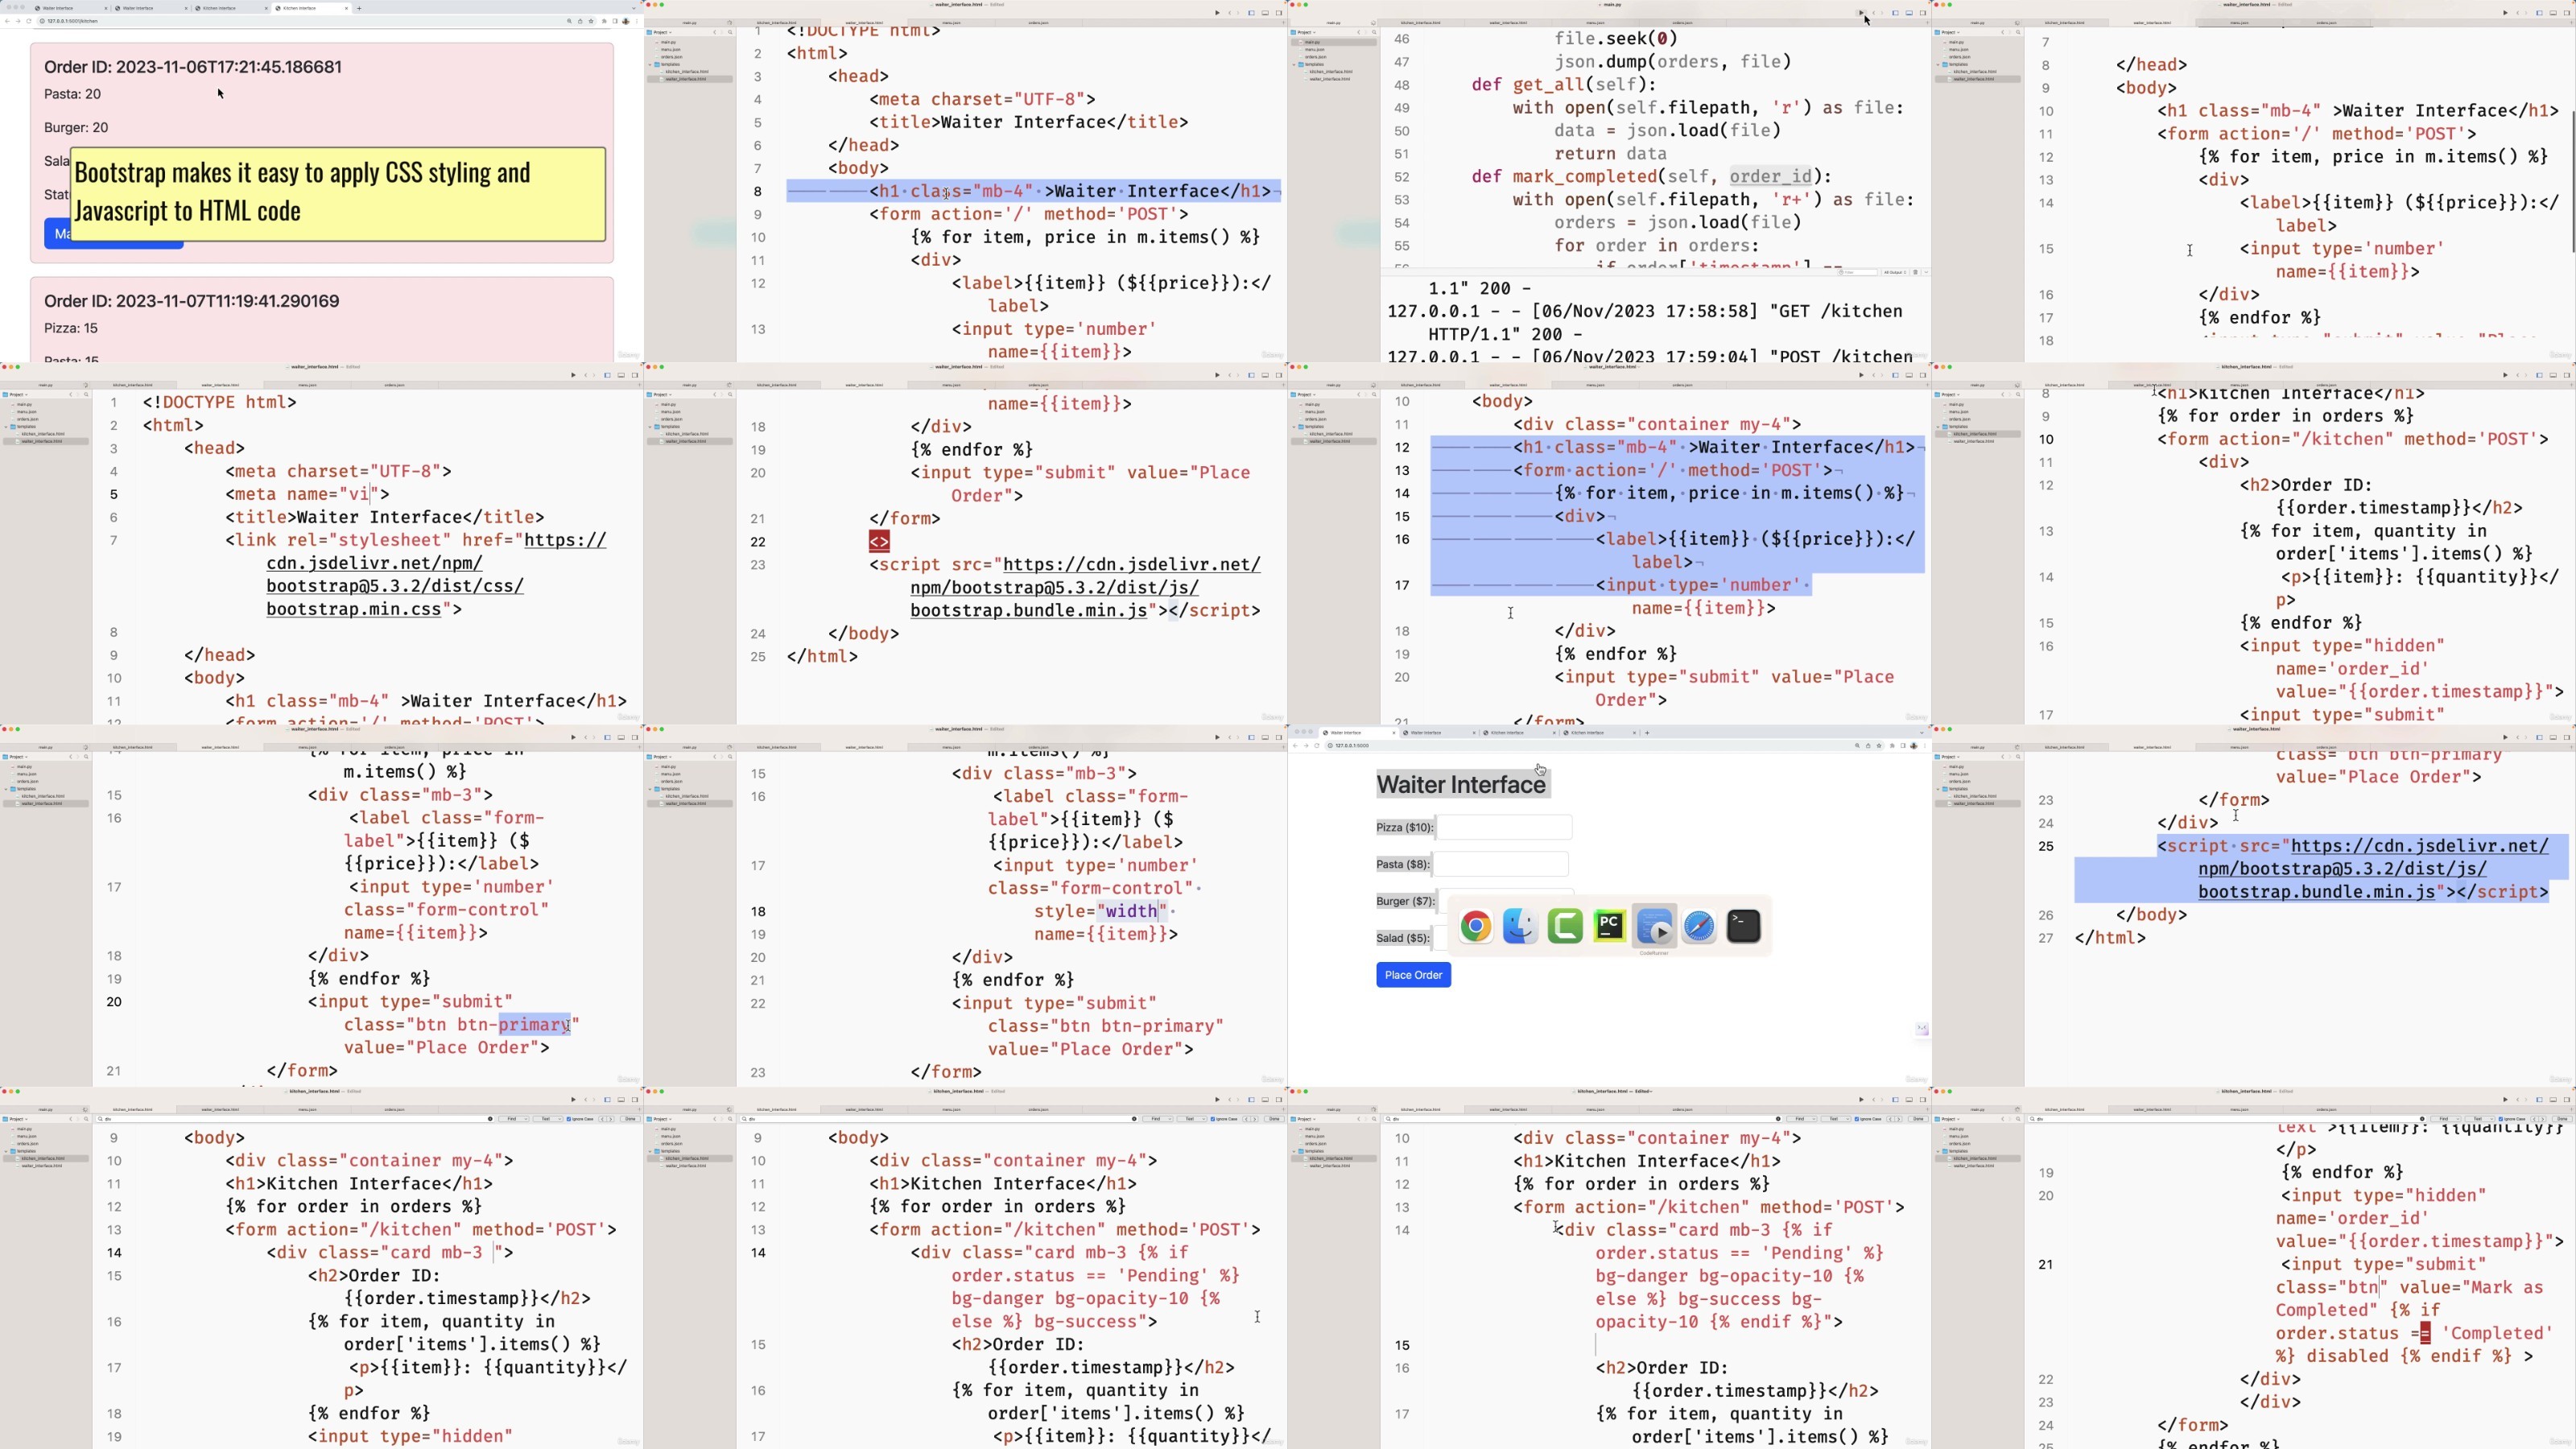The height and width of the screenshot is (1449, 2576).
Task: Click the zoom magnifier in 127.0.0.1:5000 browser
Action: click(1857, 746)
